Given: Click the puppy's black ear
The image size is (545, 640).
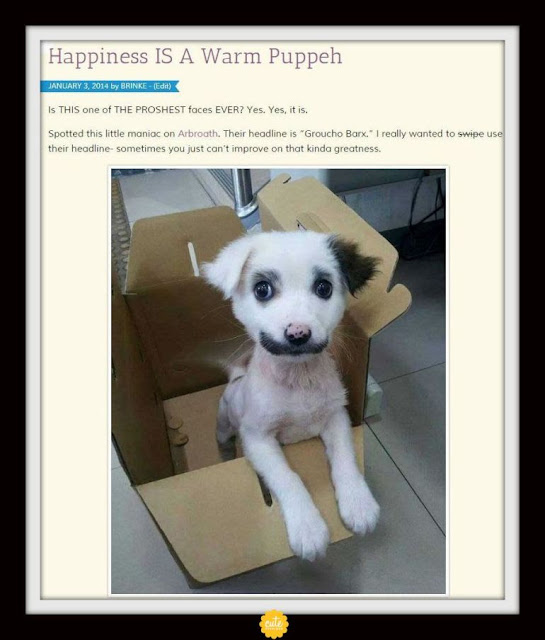Looking at the screenshot, I should point(353,263).
